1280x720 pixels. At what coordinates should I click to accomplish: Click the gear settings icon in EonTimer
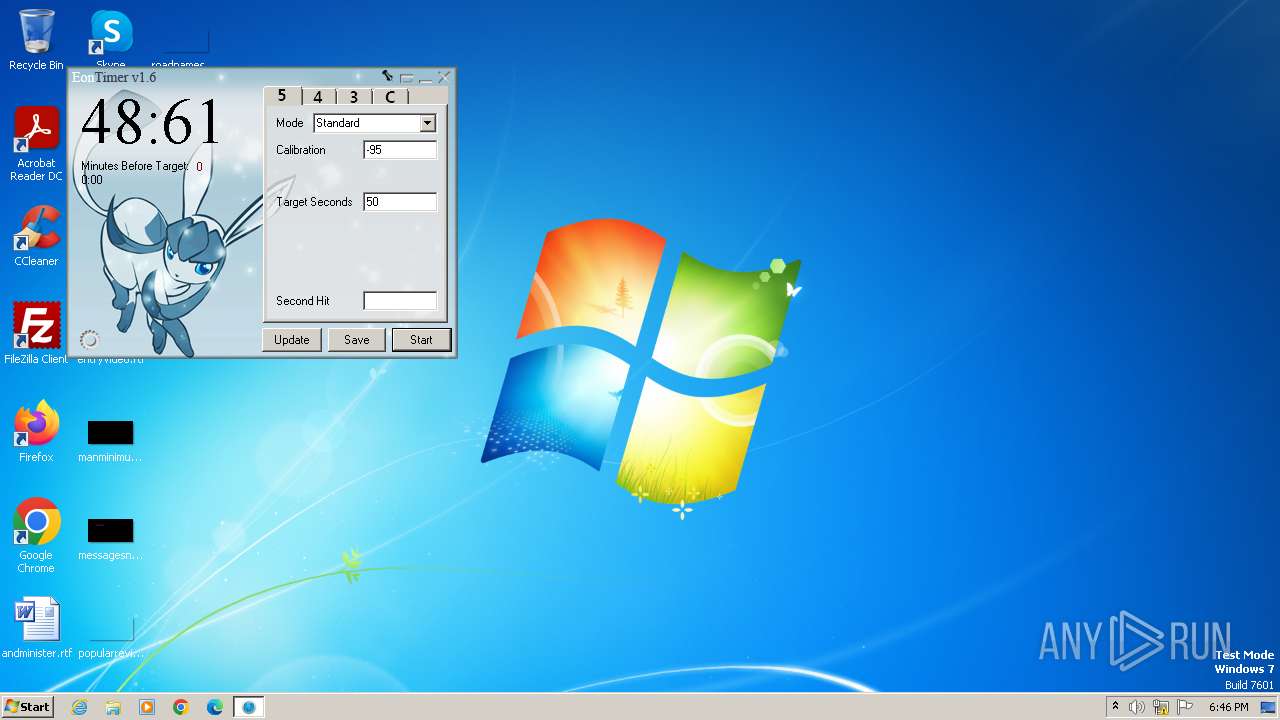89,340
